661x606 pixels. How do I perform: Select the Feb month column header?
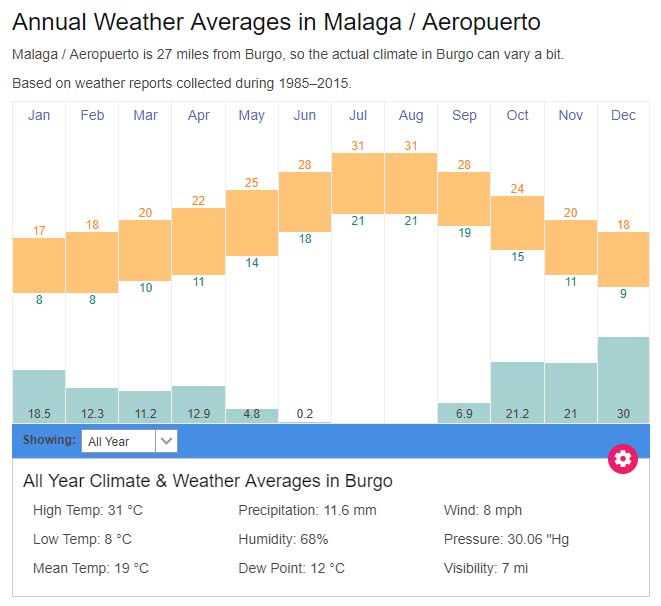[92, 115]
